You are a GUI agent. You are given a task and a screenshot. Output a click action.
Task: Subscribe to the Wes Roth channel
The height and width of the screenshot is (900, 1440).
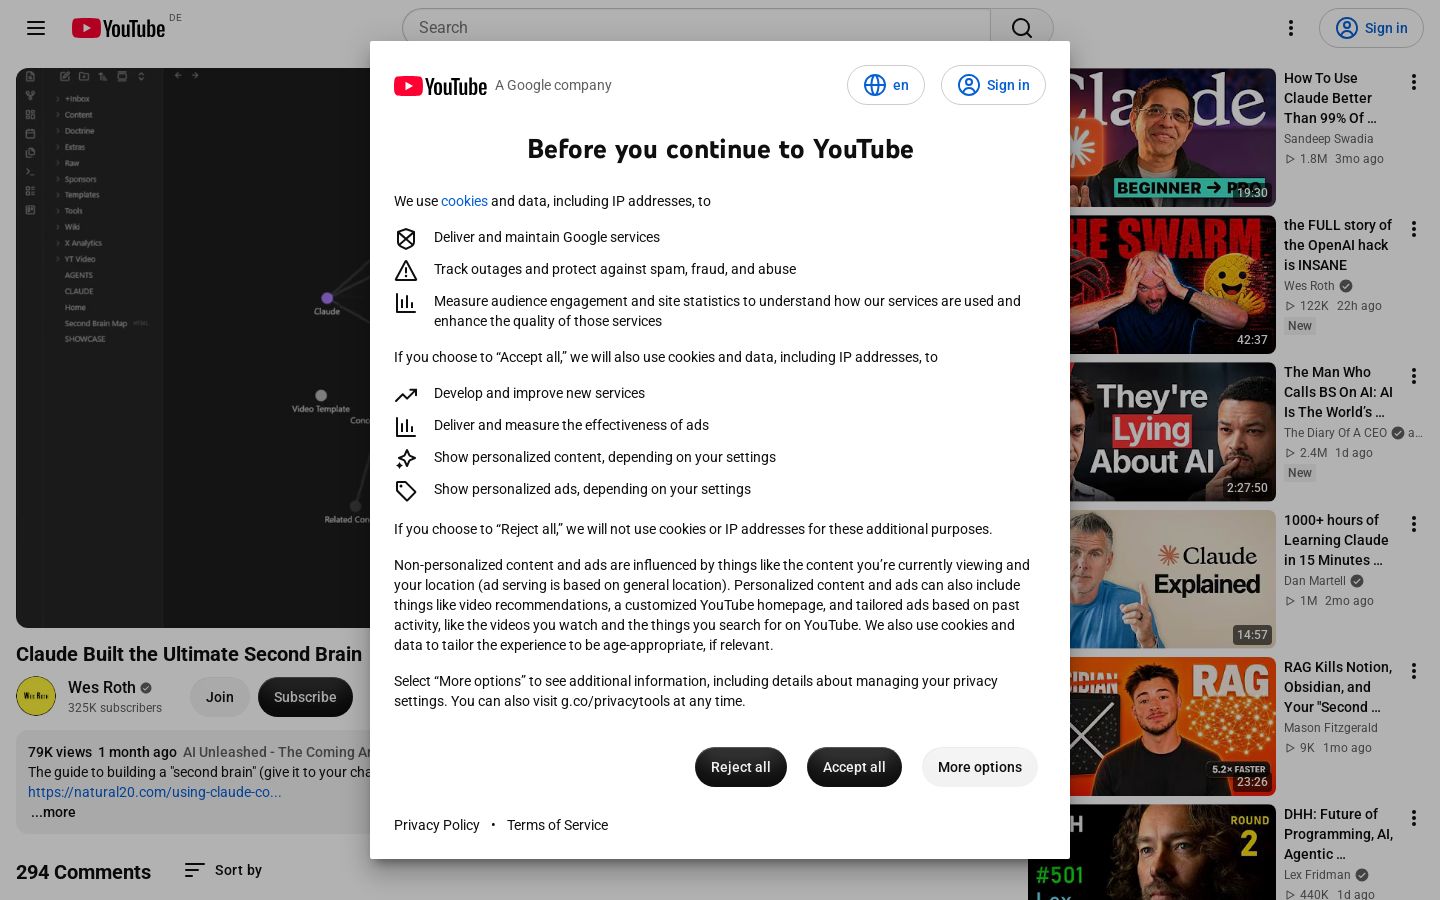coord(305,697)
